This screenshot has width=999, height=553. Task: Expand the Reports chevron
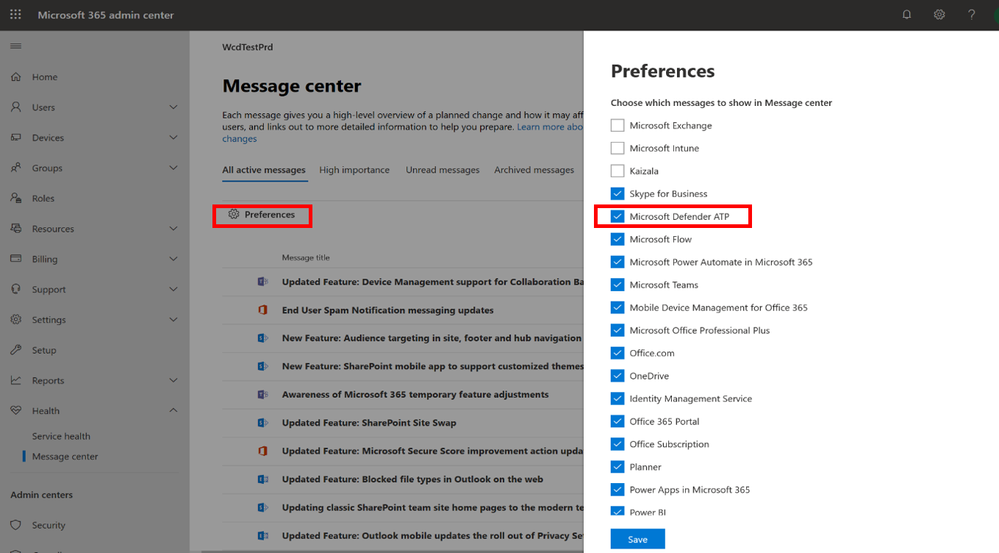click(173, 380)
